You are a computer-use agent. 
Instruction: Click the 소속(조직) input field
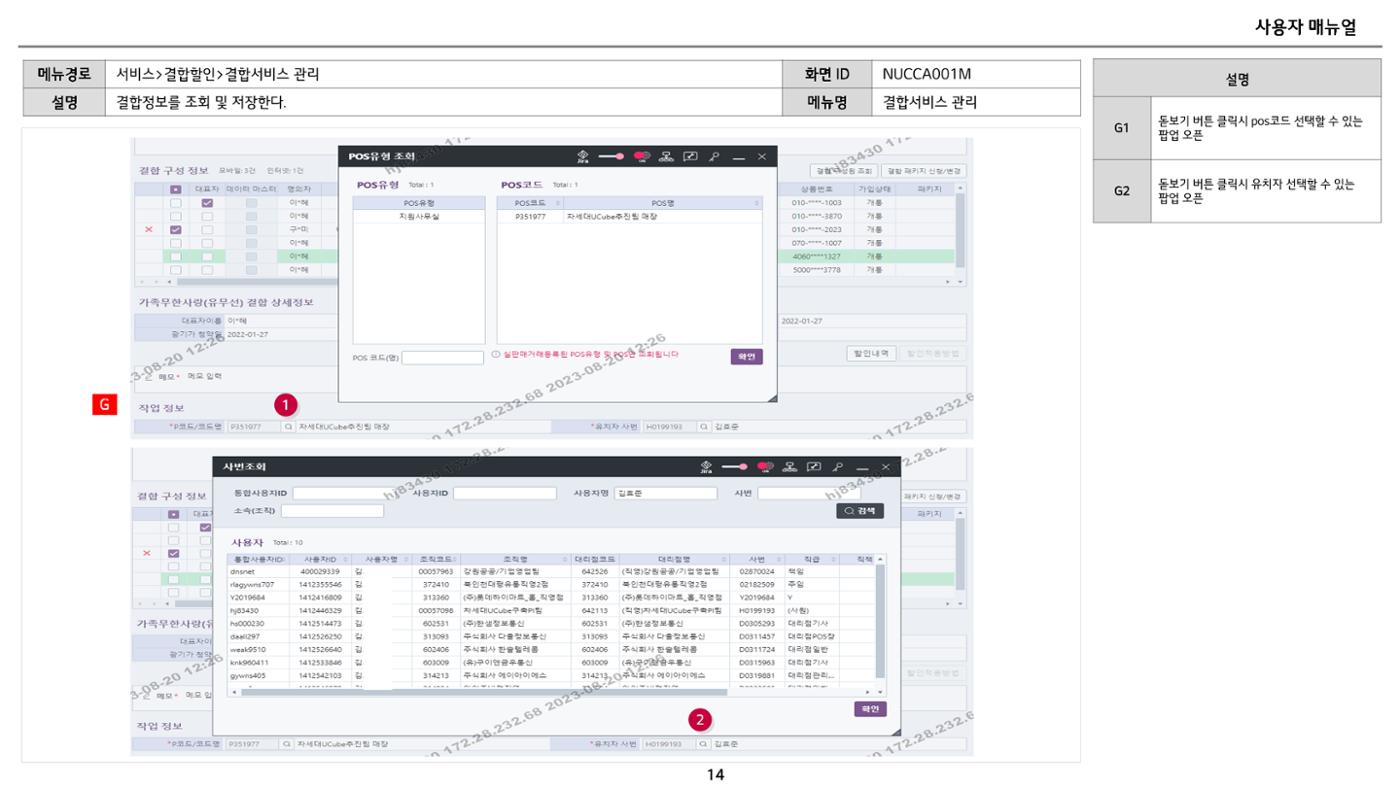333,511
